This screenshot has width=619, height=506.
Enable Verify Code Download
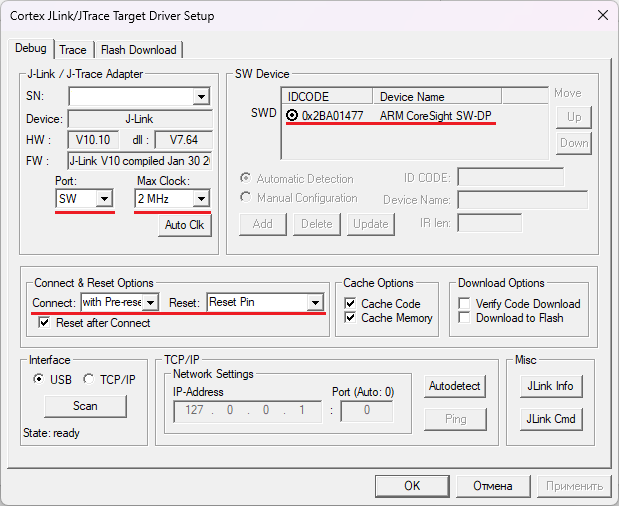coord(465,304)
